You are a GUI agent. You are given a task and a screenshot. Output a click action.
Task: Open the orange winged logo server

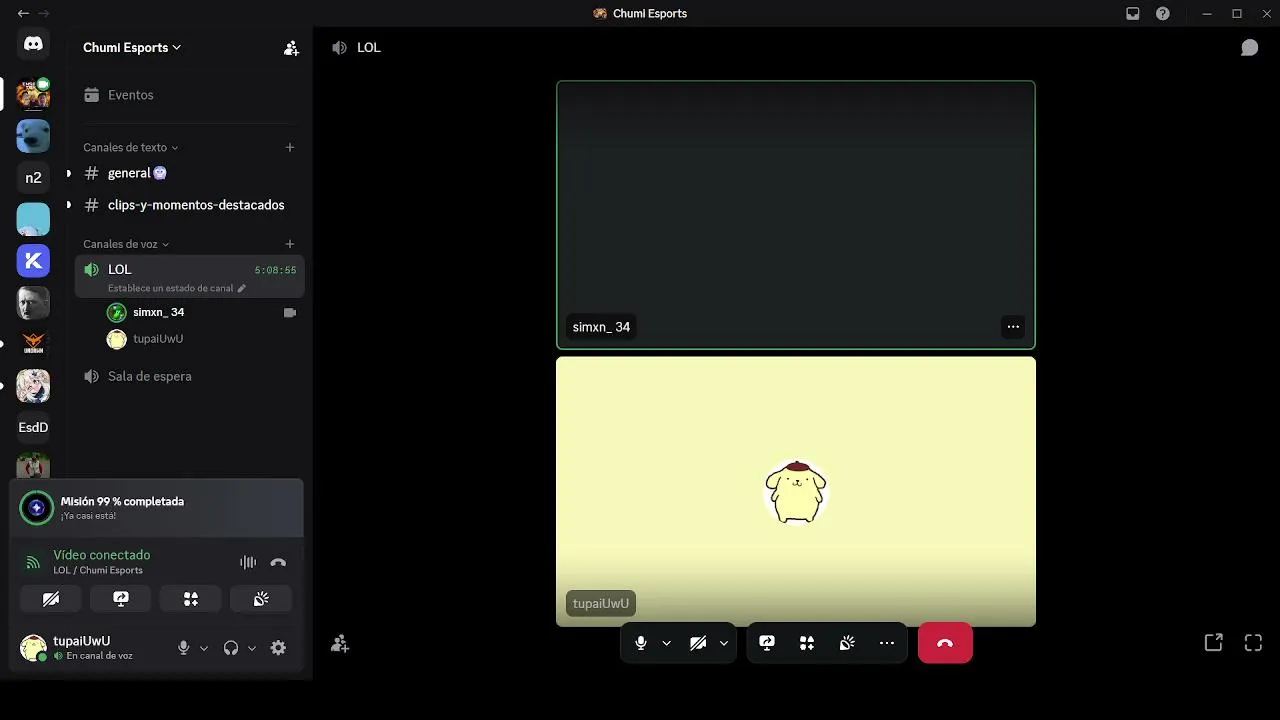(33, 344)
